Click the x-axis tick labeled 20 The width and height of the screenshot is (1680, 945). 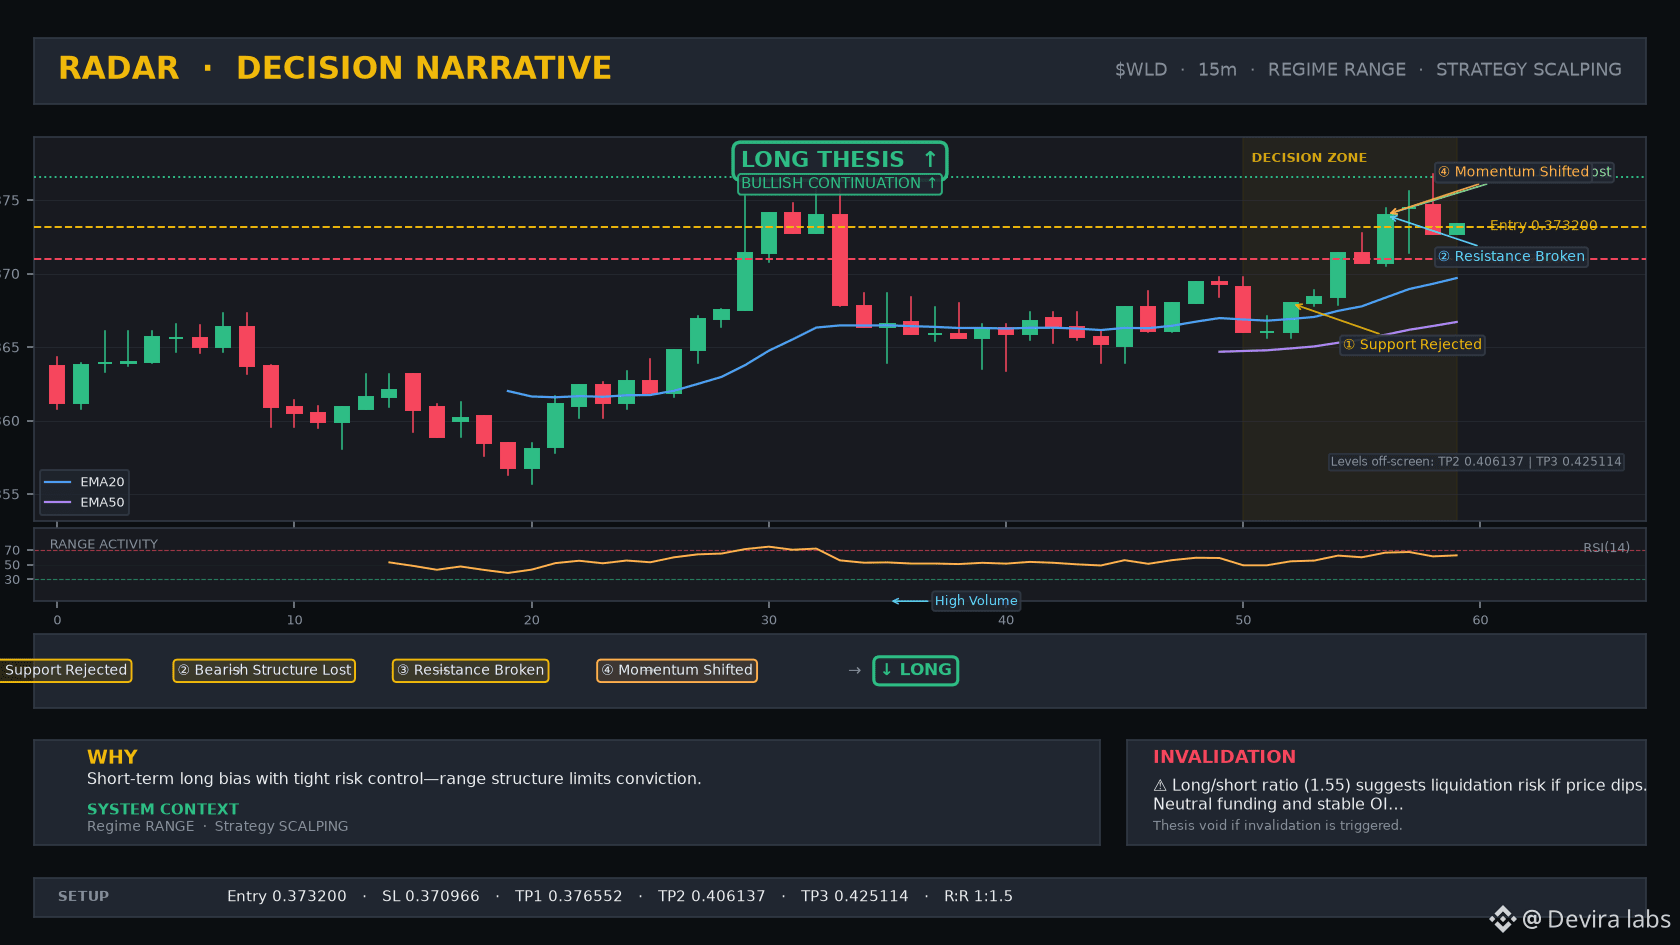click(532, 620)
